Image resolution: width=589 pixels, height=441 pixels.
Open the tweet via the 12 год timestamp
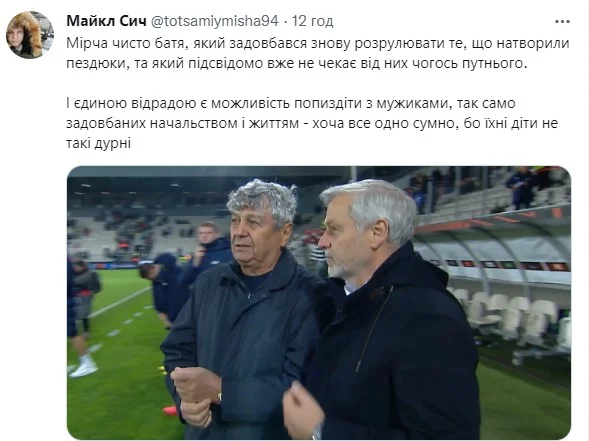[313, 21]
